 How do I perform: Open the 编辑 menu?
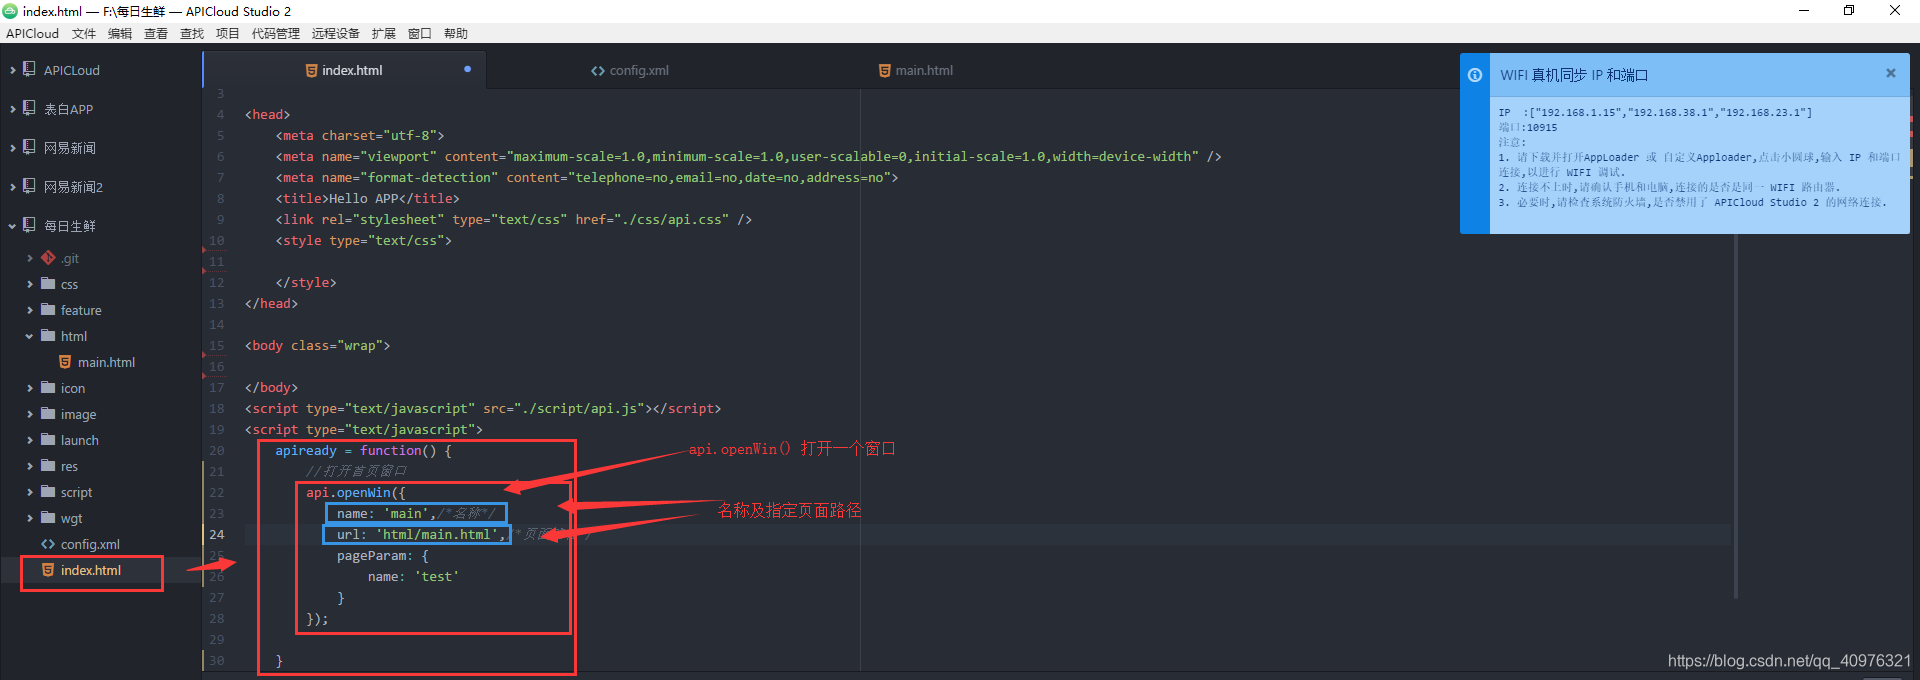point(120,33)
